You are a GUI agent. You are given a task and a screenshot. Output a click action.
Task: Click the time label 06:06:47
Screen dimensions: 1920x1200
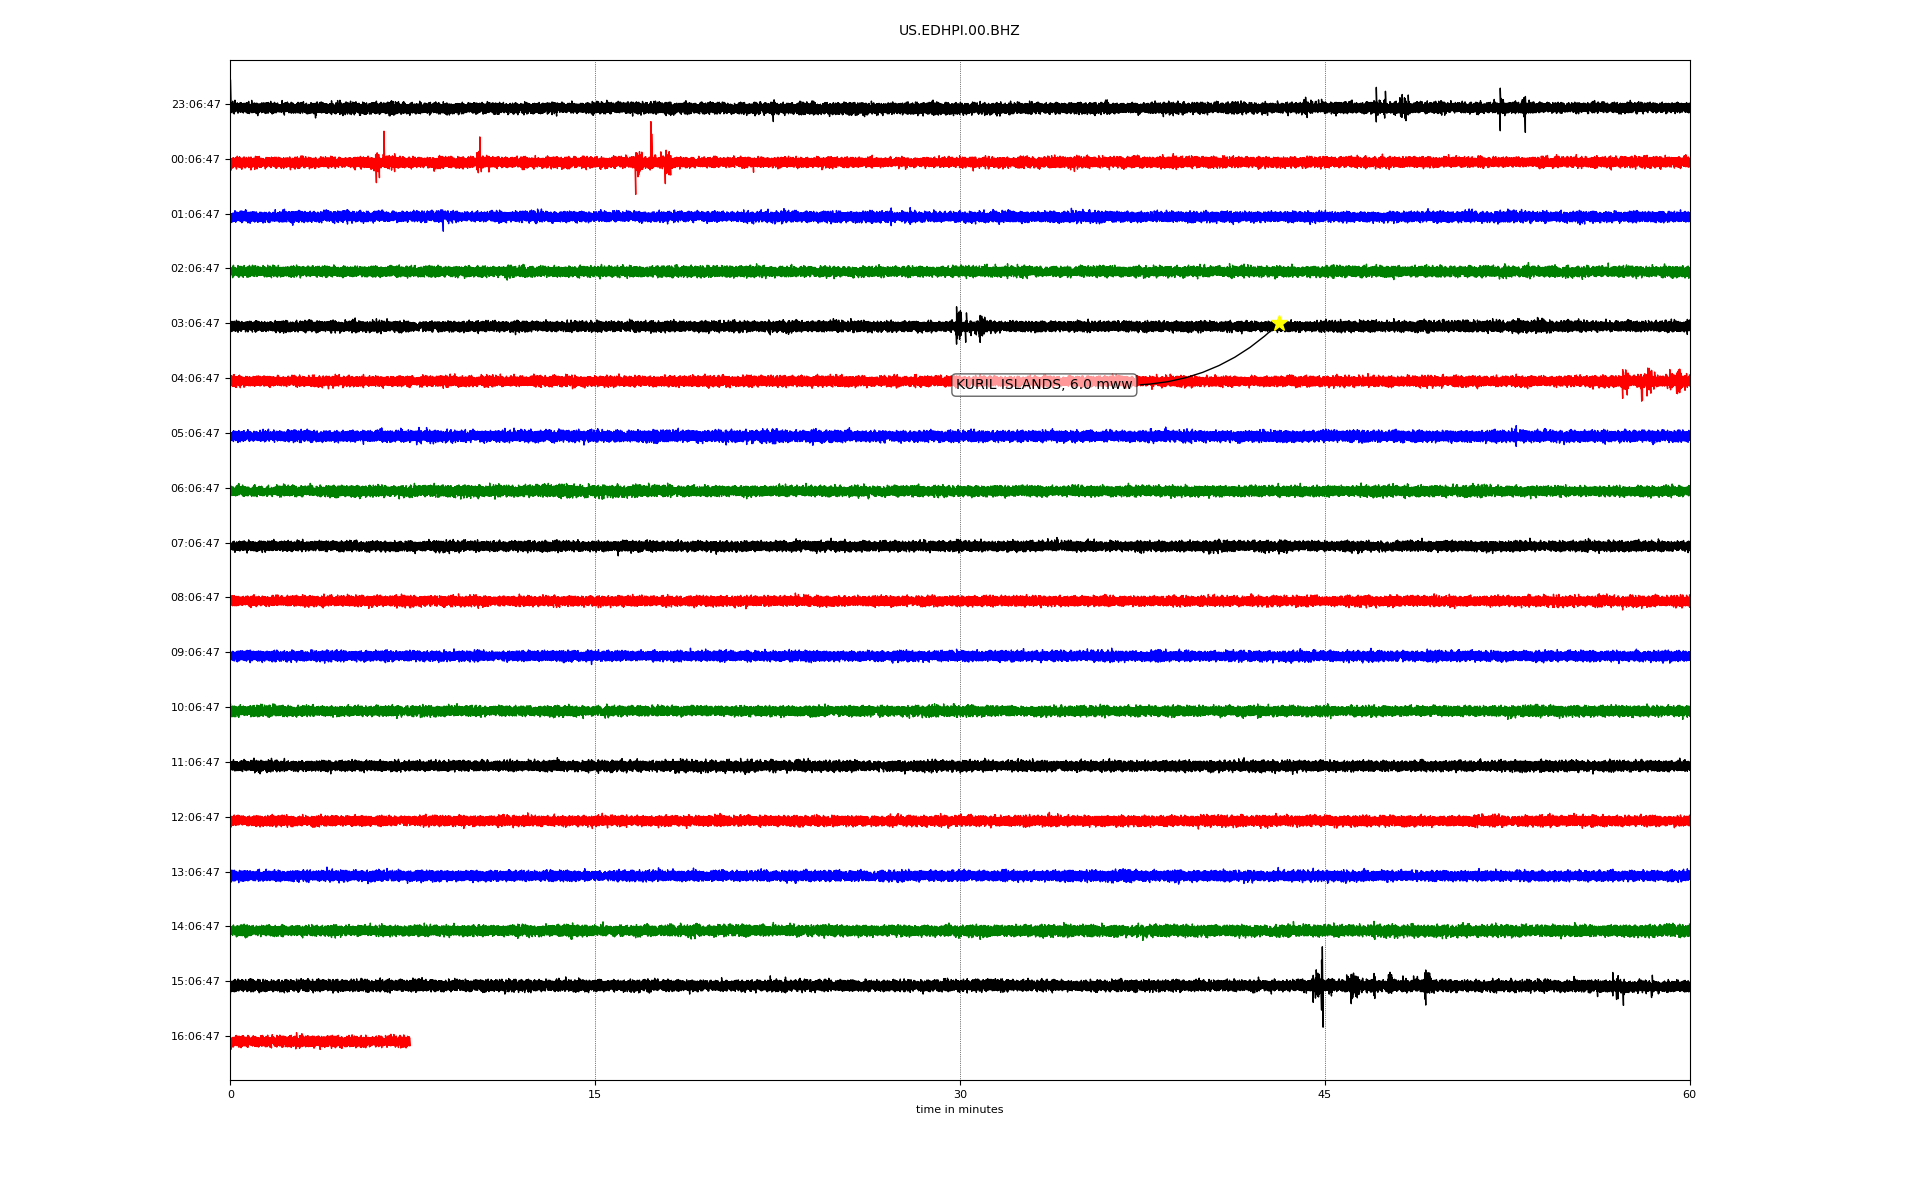(x=196, y=489)
